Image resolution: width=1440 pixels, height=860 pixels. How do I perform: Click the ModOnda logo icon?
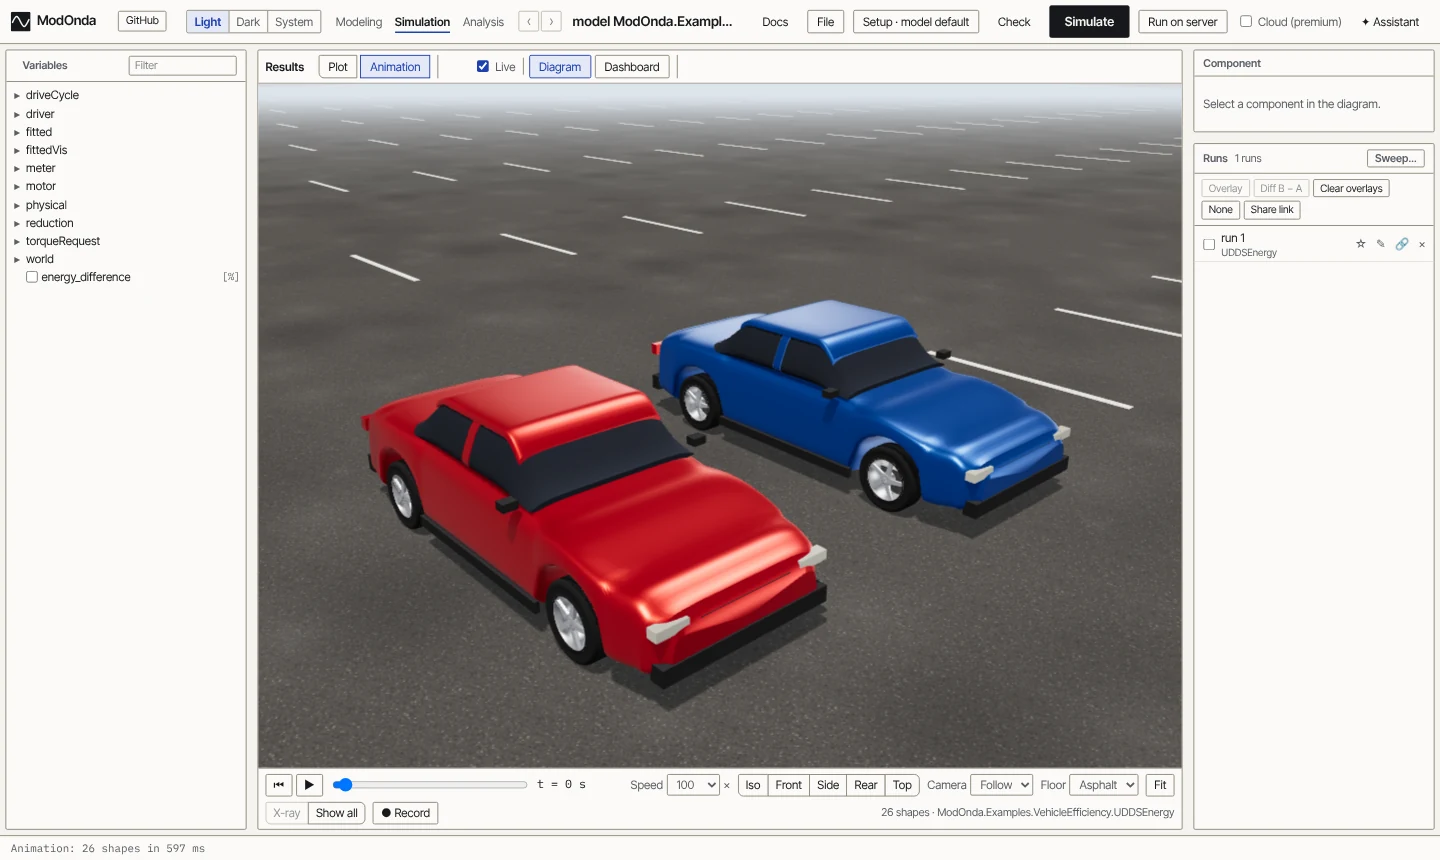(20, 21)
